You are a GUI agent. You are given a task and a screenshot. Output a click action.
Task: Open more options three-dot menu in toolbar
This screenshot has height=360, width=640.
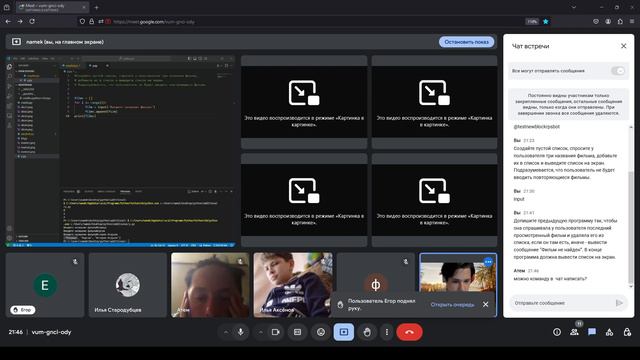(x=387, y=332)
